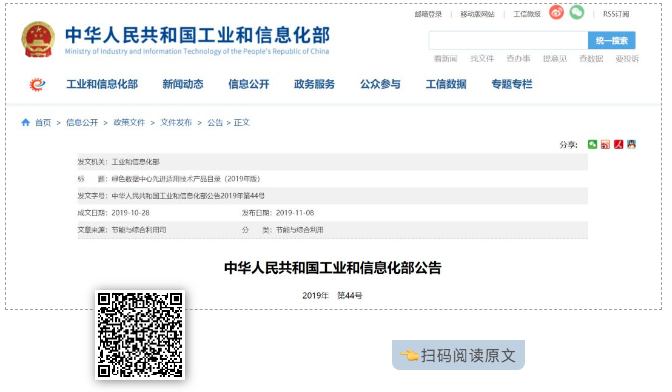Click the national emblem logo

pos(38,39)
